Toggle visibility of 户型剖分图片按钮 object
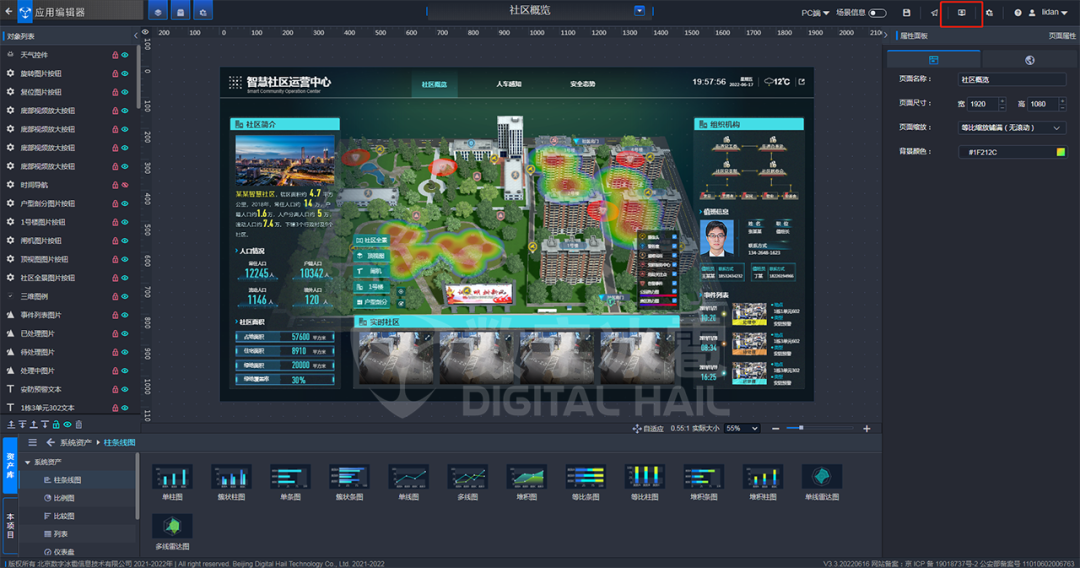The height and width of the screenshot is (568, 1080). pos(125,203)
